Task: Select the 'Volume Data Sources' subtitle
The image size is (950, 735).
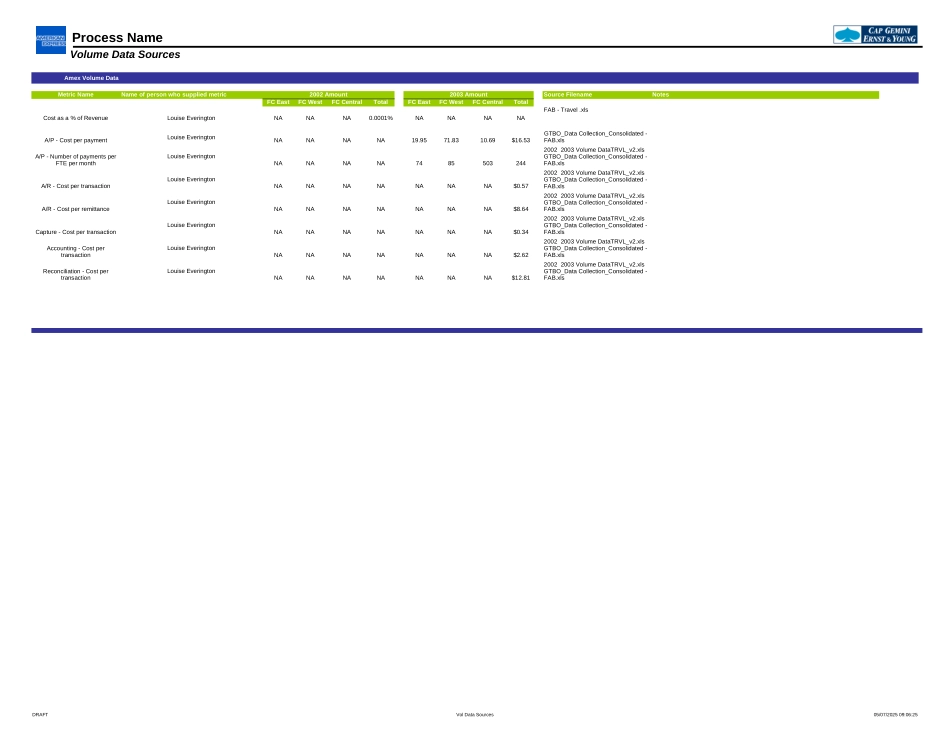Action: pyautogui.click(x=125, y=55)
